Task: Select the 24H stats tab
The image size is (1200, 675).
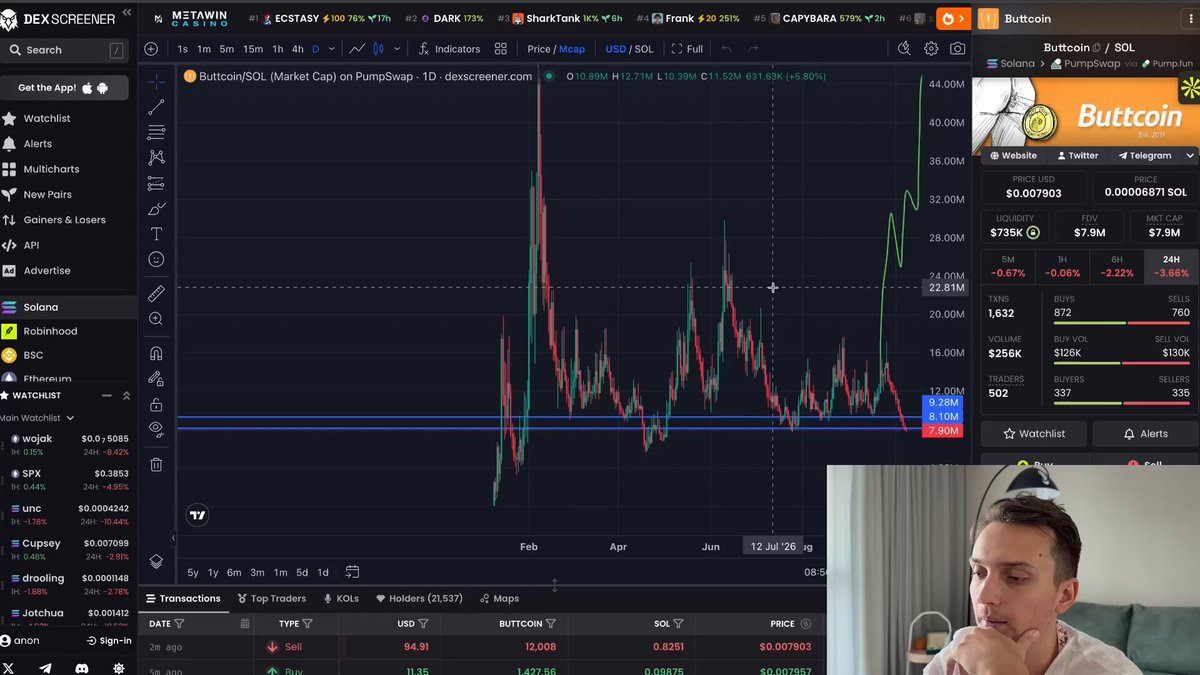Action: tap(1171, 267)
